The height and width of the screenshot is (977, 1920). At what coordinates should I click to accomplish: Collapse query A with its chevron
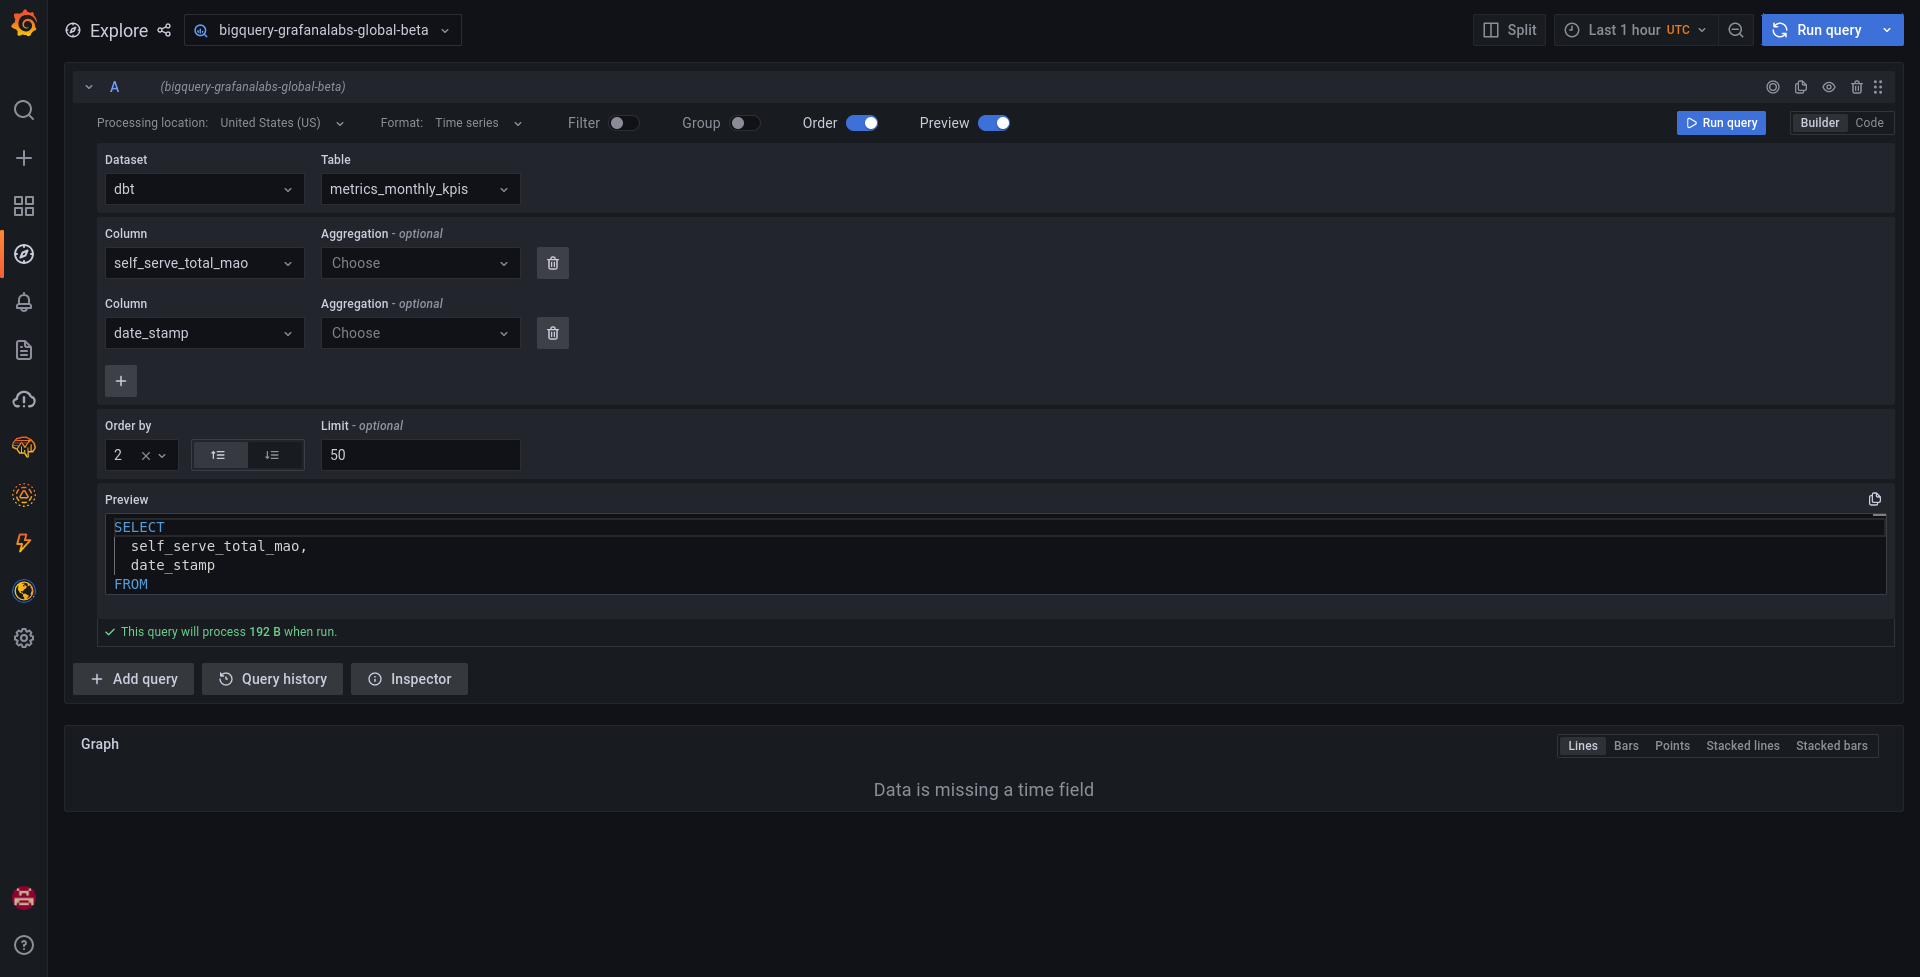tap(88, 87)
